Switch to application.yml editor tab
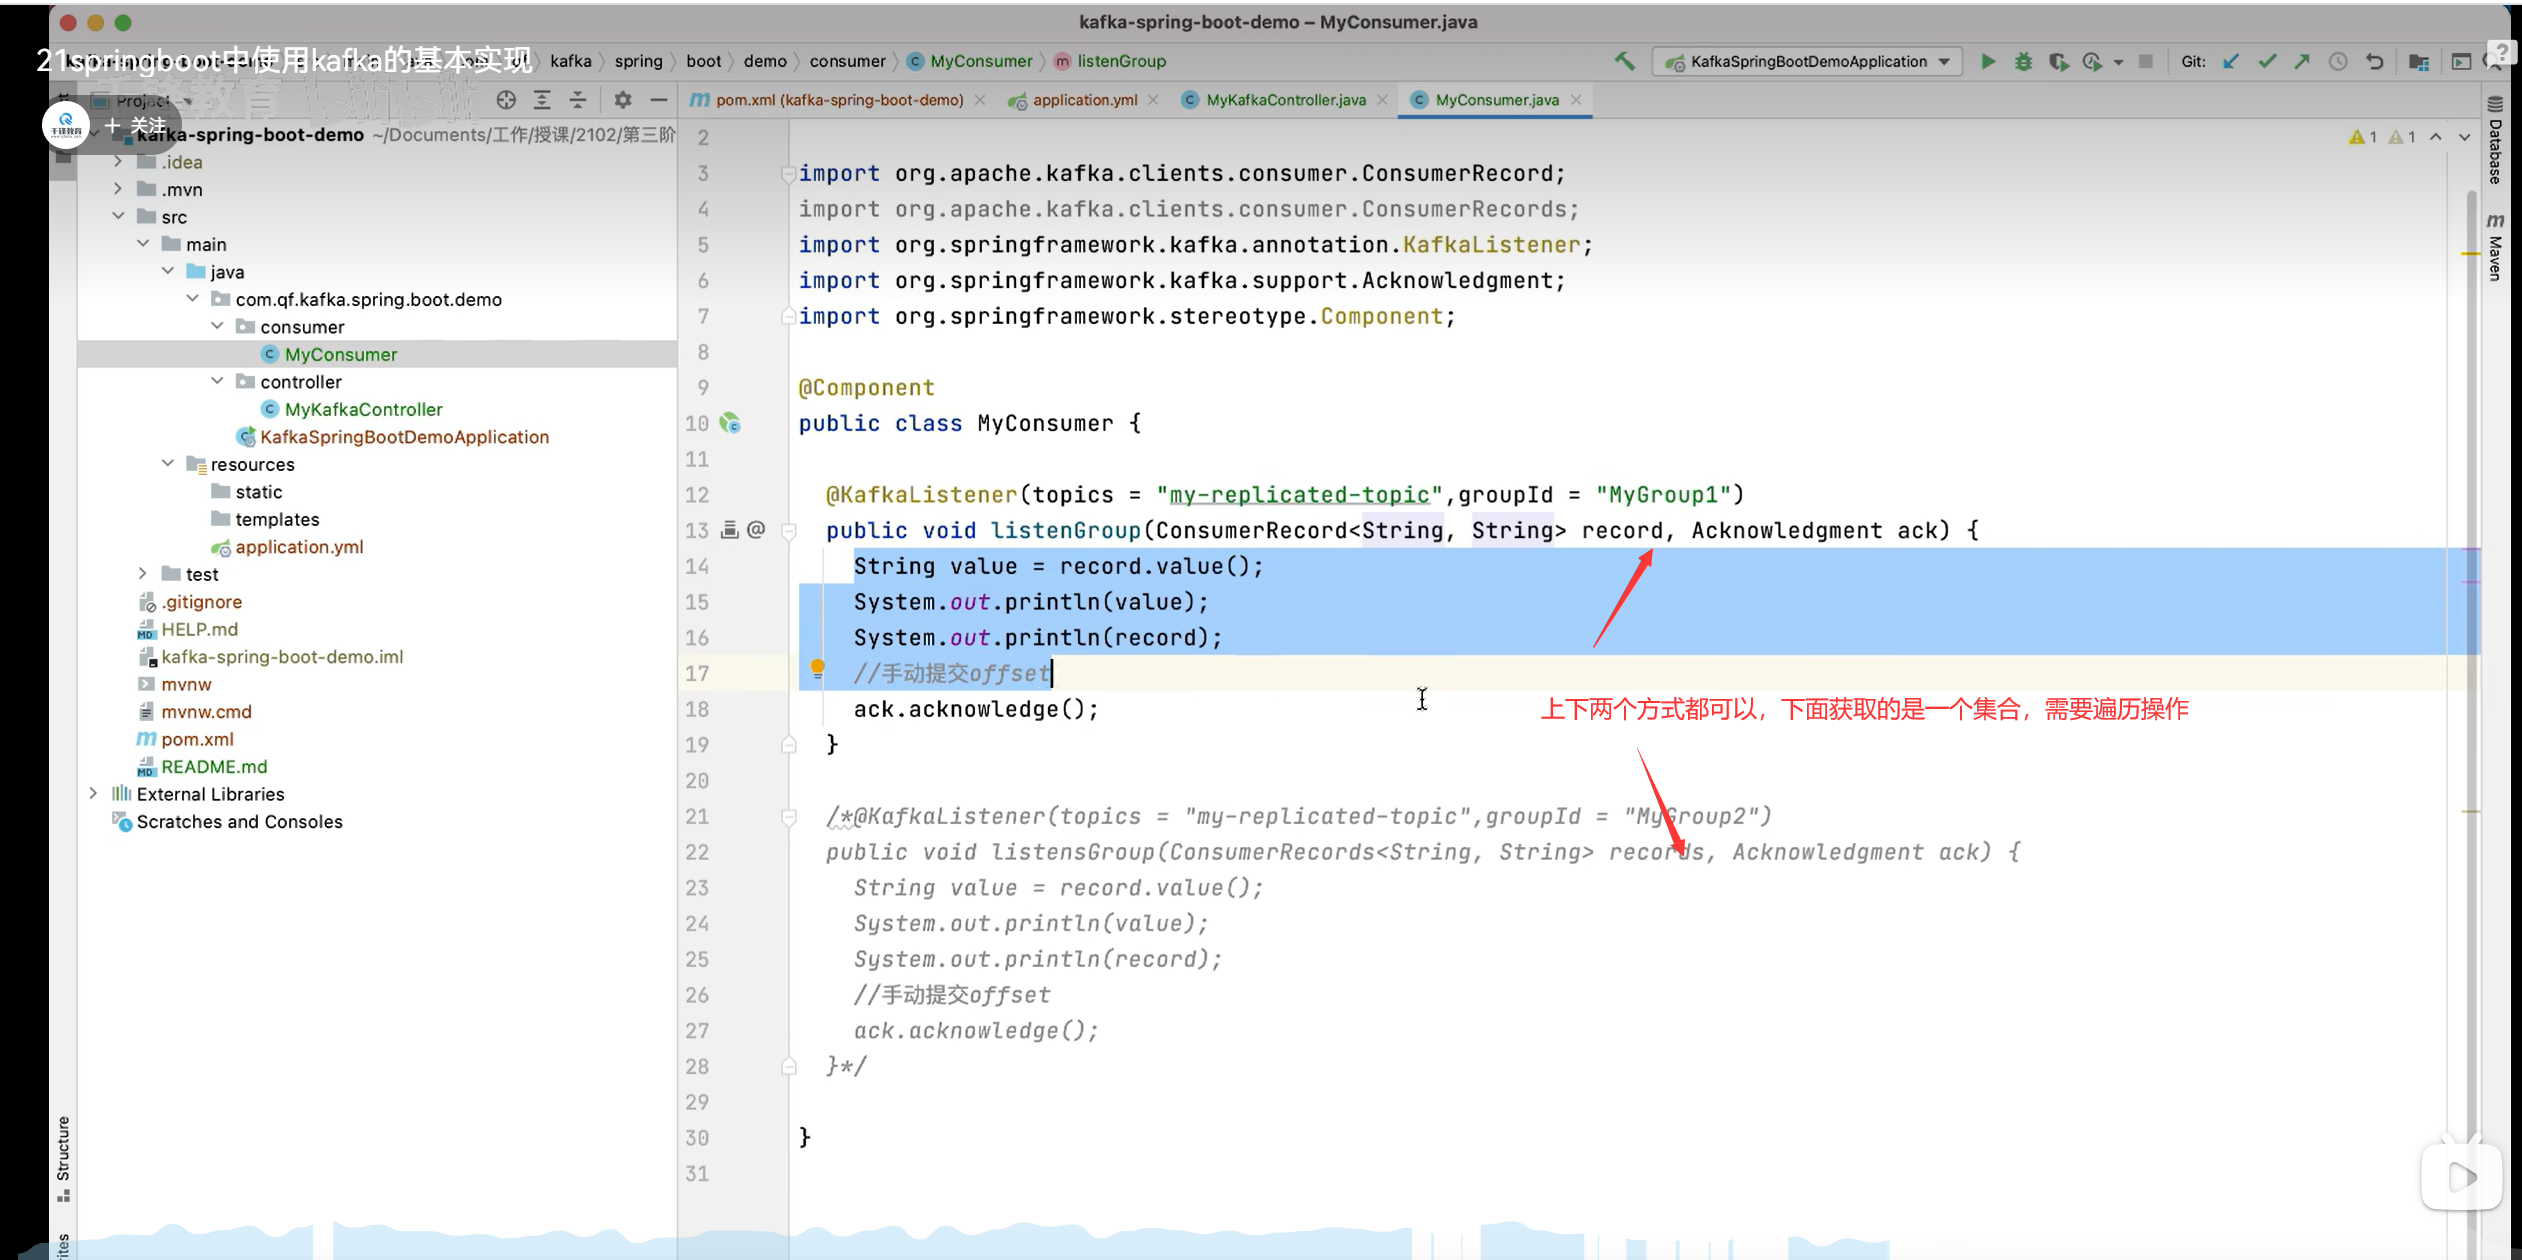This screenshot has width=2522, height=1260. [x=1084, y=99]
